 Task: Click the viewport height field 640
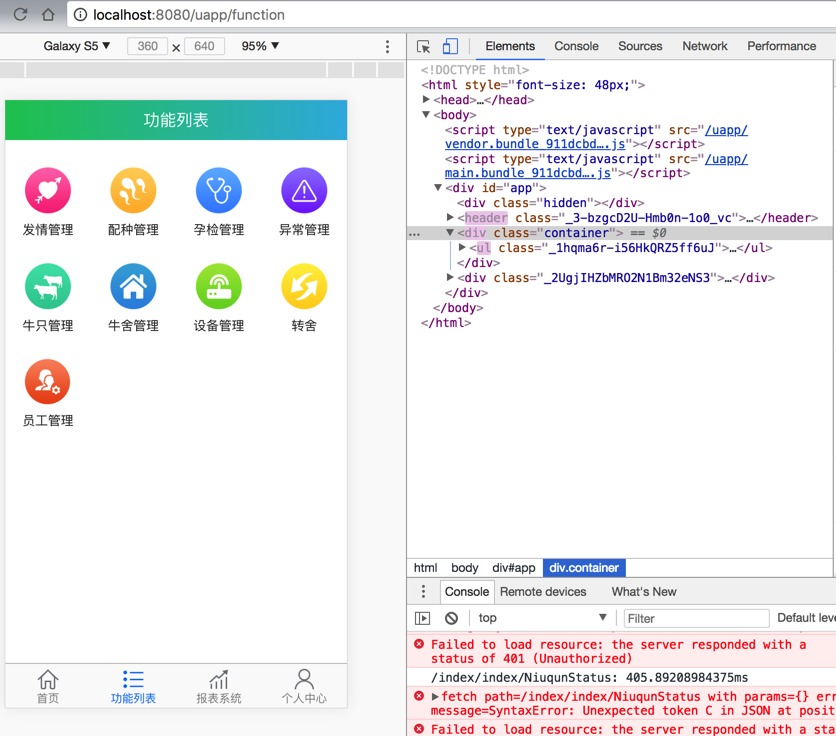pyautogui.click(x=204, y=46)
